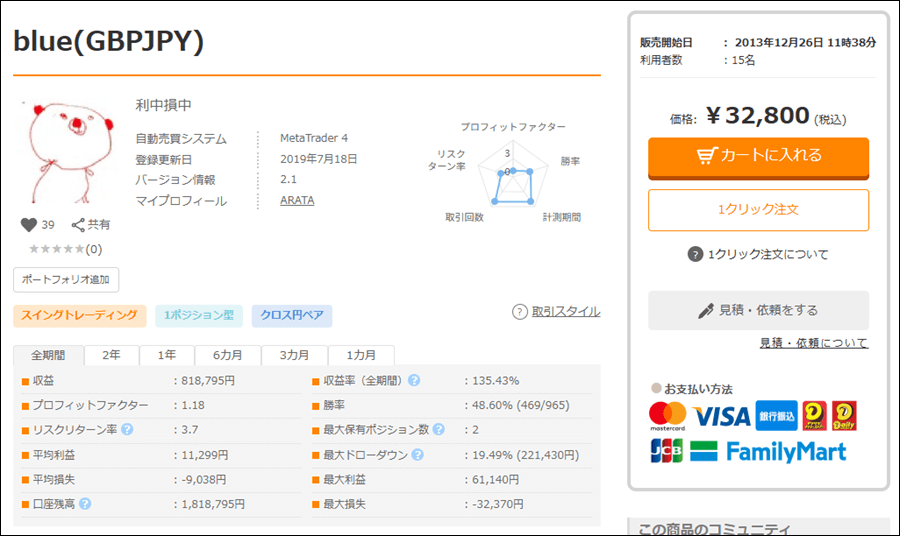
Task: Click the info icon next to 最大ドローダウン
Action: [x=414, y=455]
